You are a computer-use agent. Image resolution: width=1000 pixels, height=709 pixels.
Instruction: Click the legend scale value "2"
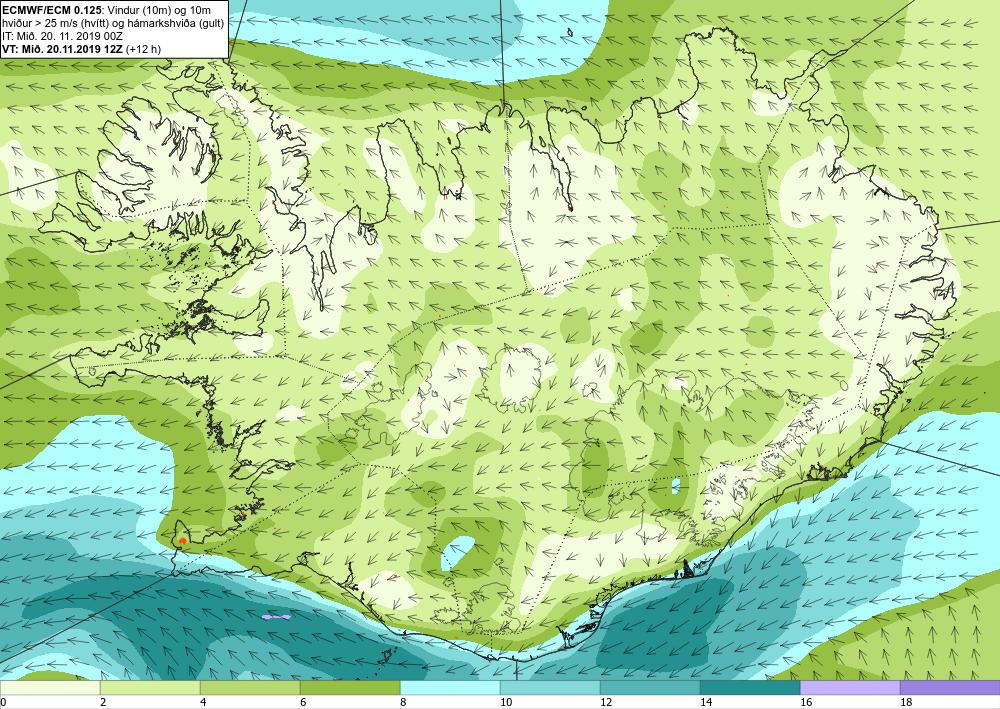103,703
